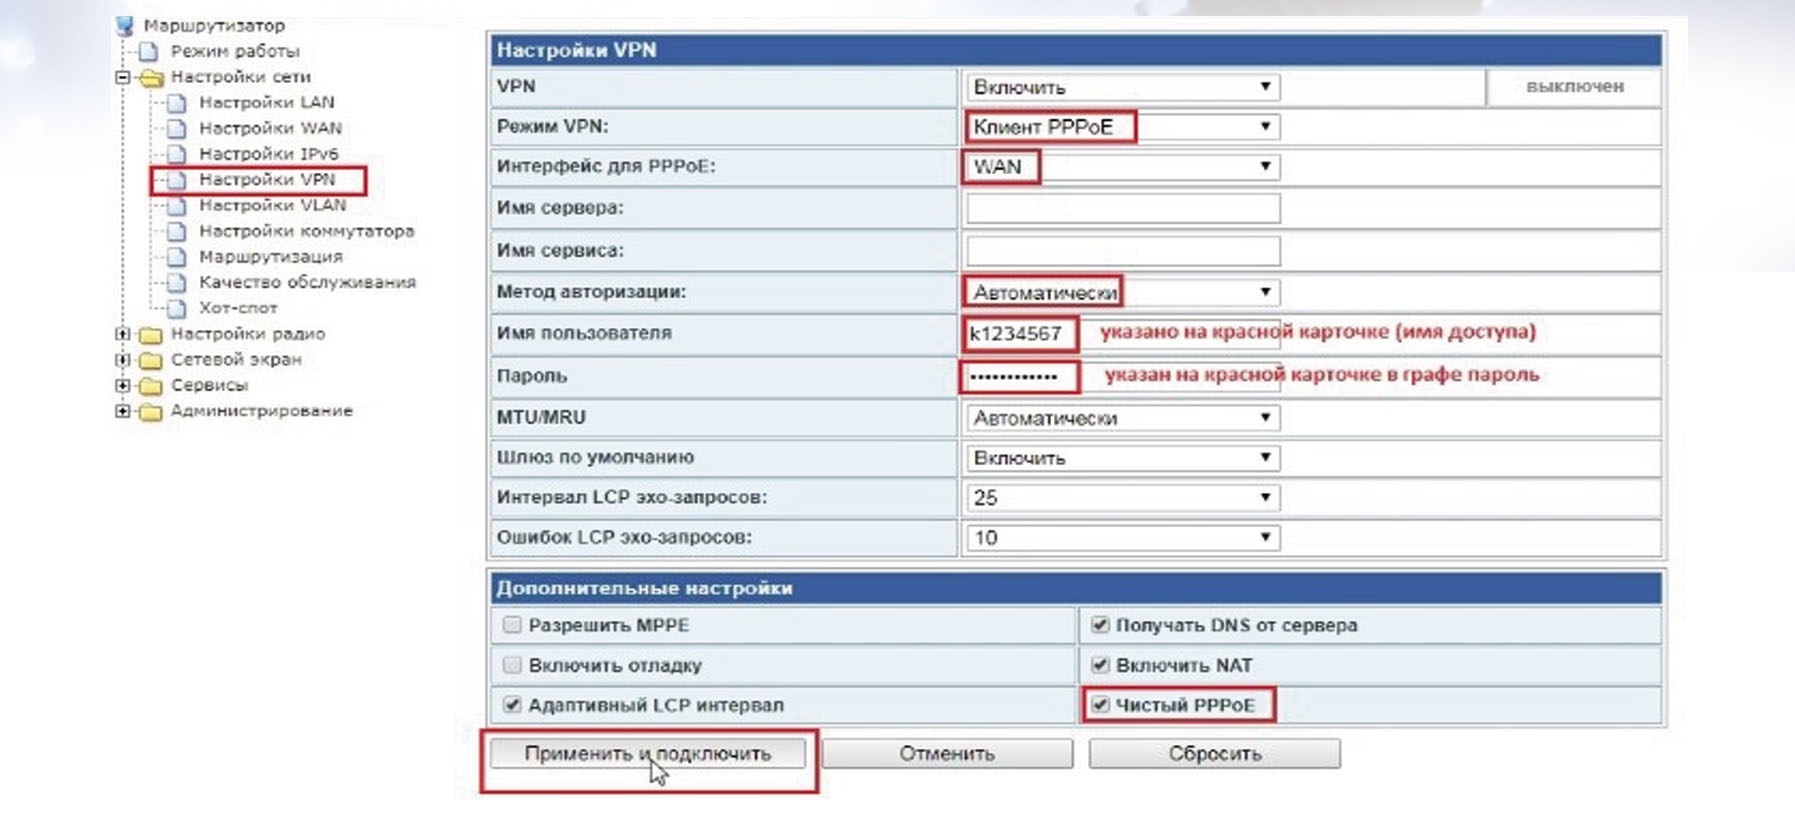Open the Метод авторизации dropdown
The width and height of the screenshot is (1795, 818).
pyautogui.click(x=1123, y=292)
